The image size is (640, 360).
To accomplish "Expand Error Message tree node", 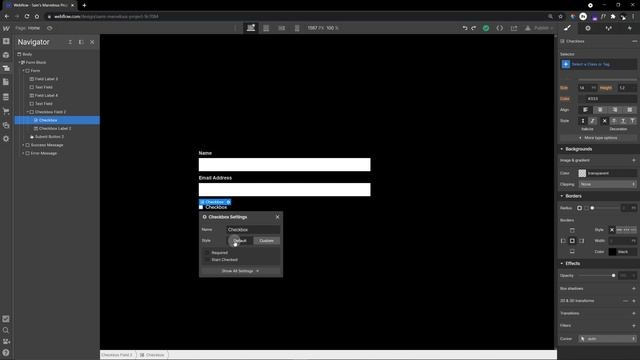I will tap(23, 153).
